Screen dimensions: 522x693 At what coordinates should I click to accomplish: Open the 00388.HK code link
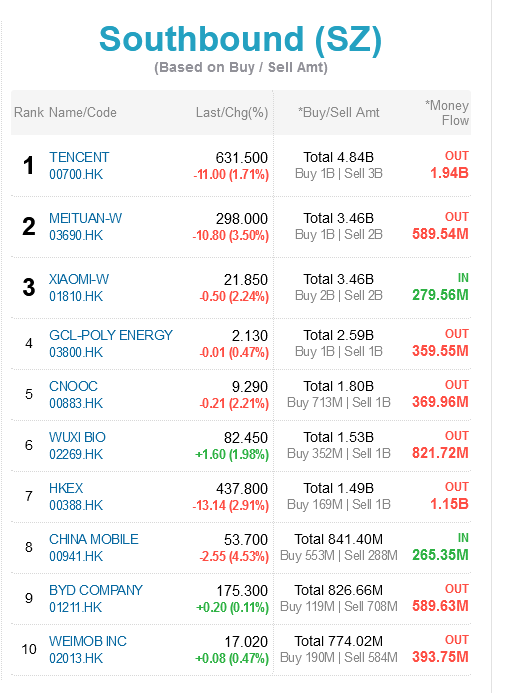76,506
